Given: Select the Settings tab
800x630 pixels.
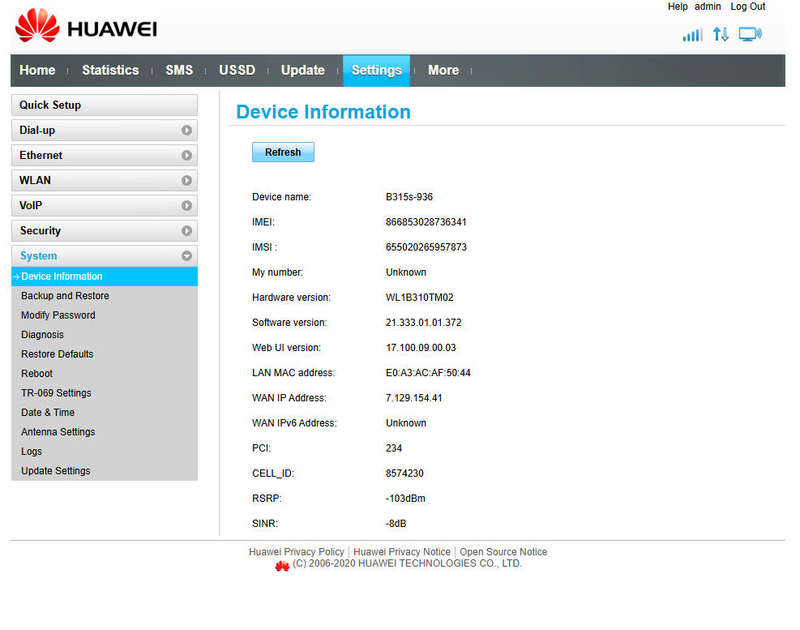Looking at the screenshot, I should (377, 70).
